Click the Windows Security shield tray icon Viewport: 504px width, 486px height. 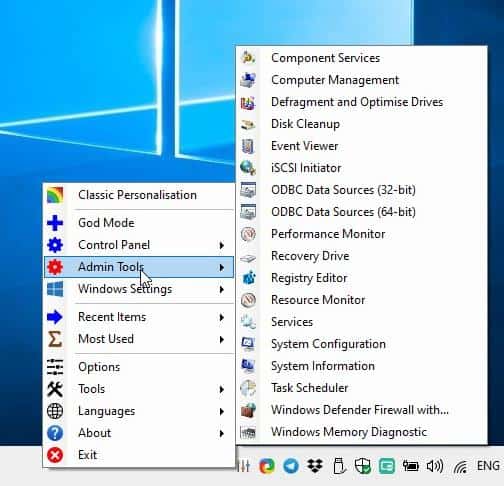pos(363,466)
